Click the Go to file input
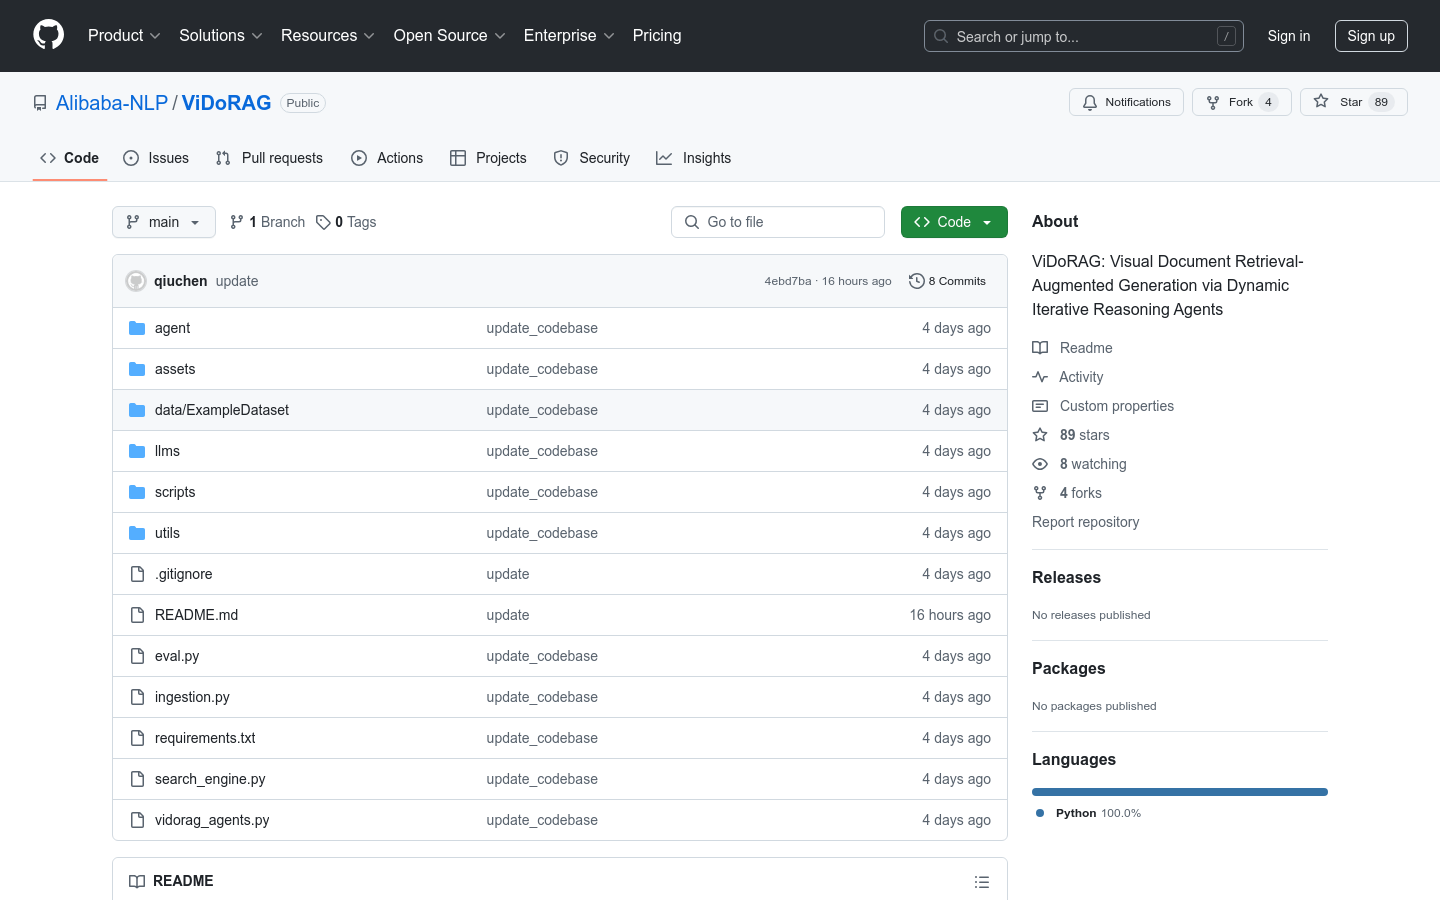 [778, 222]
